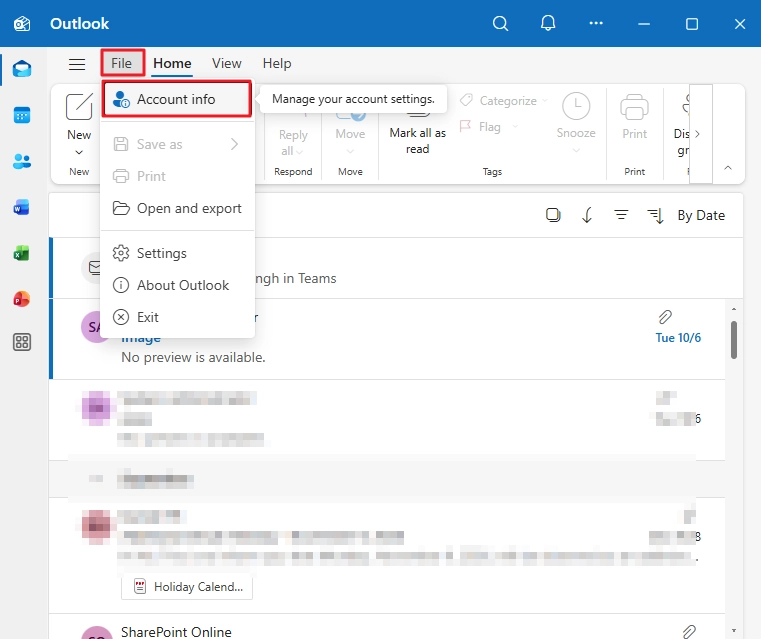Toggle the hamburger navigation pane button

[77, 64]
